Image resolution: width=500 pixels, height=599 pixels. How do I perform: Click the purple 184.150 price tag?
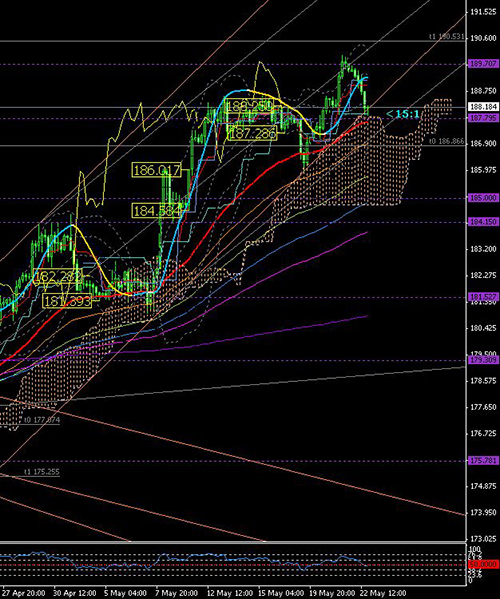483,222
